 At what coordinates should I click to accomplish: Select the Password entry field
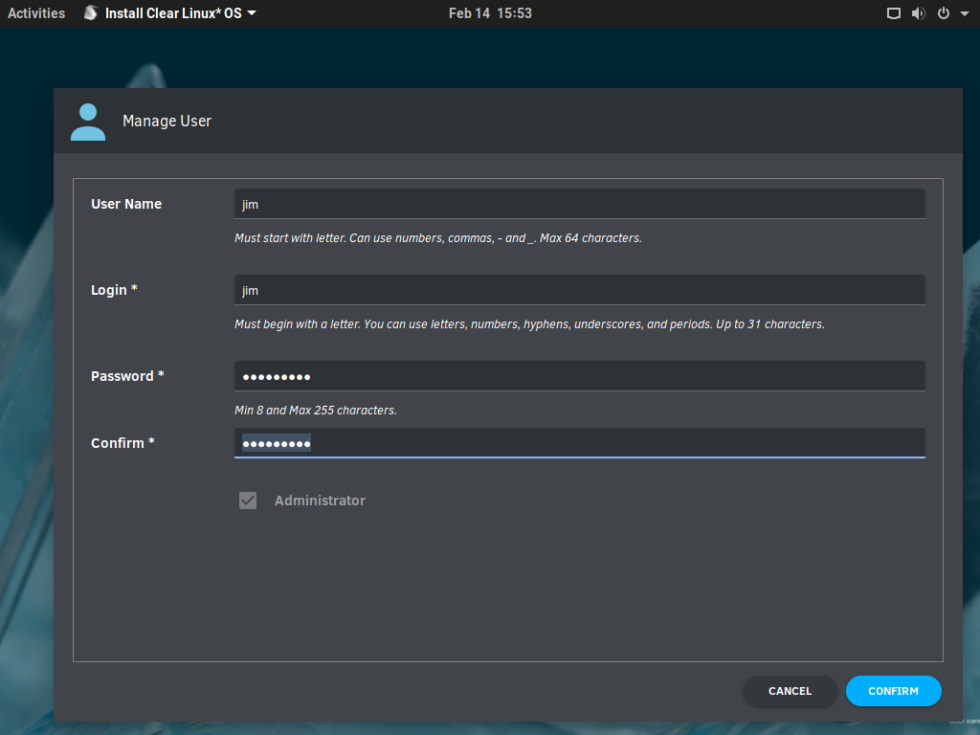[x=579, y=376]
